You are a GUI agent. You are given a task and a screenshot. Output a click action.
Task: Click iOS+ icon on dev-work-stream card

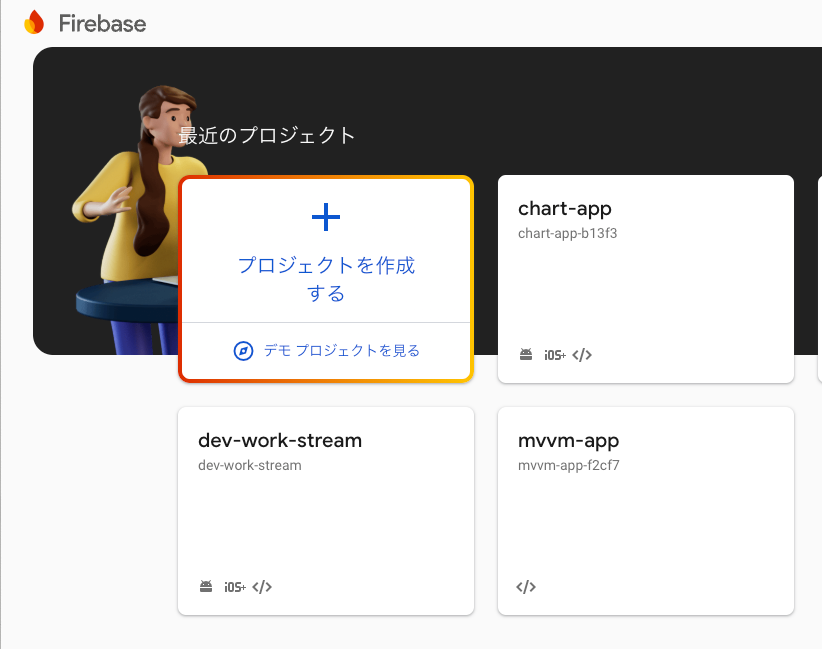(235, 588)
